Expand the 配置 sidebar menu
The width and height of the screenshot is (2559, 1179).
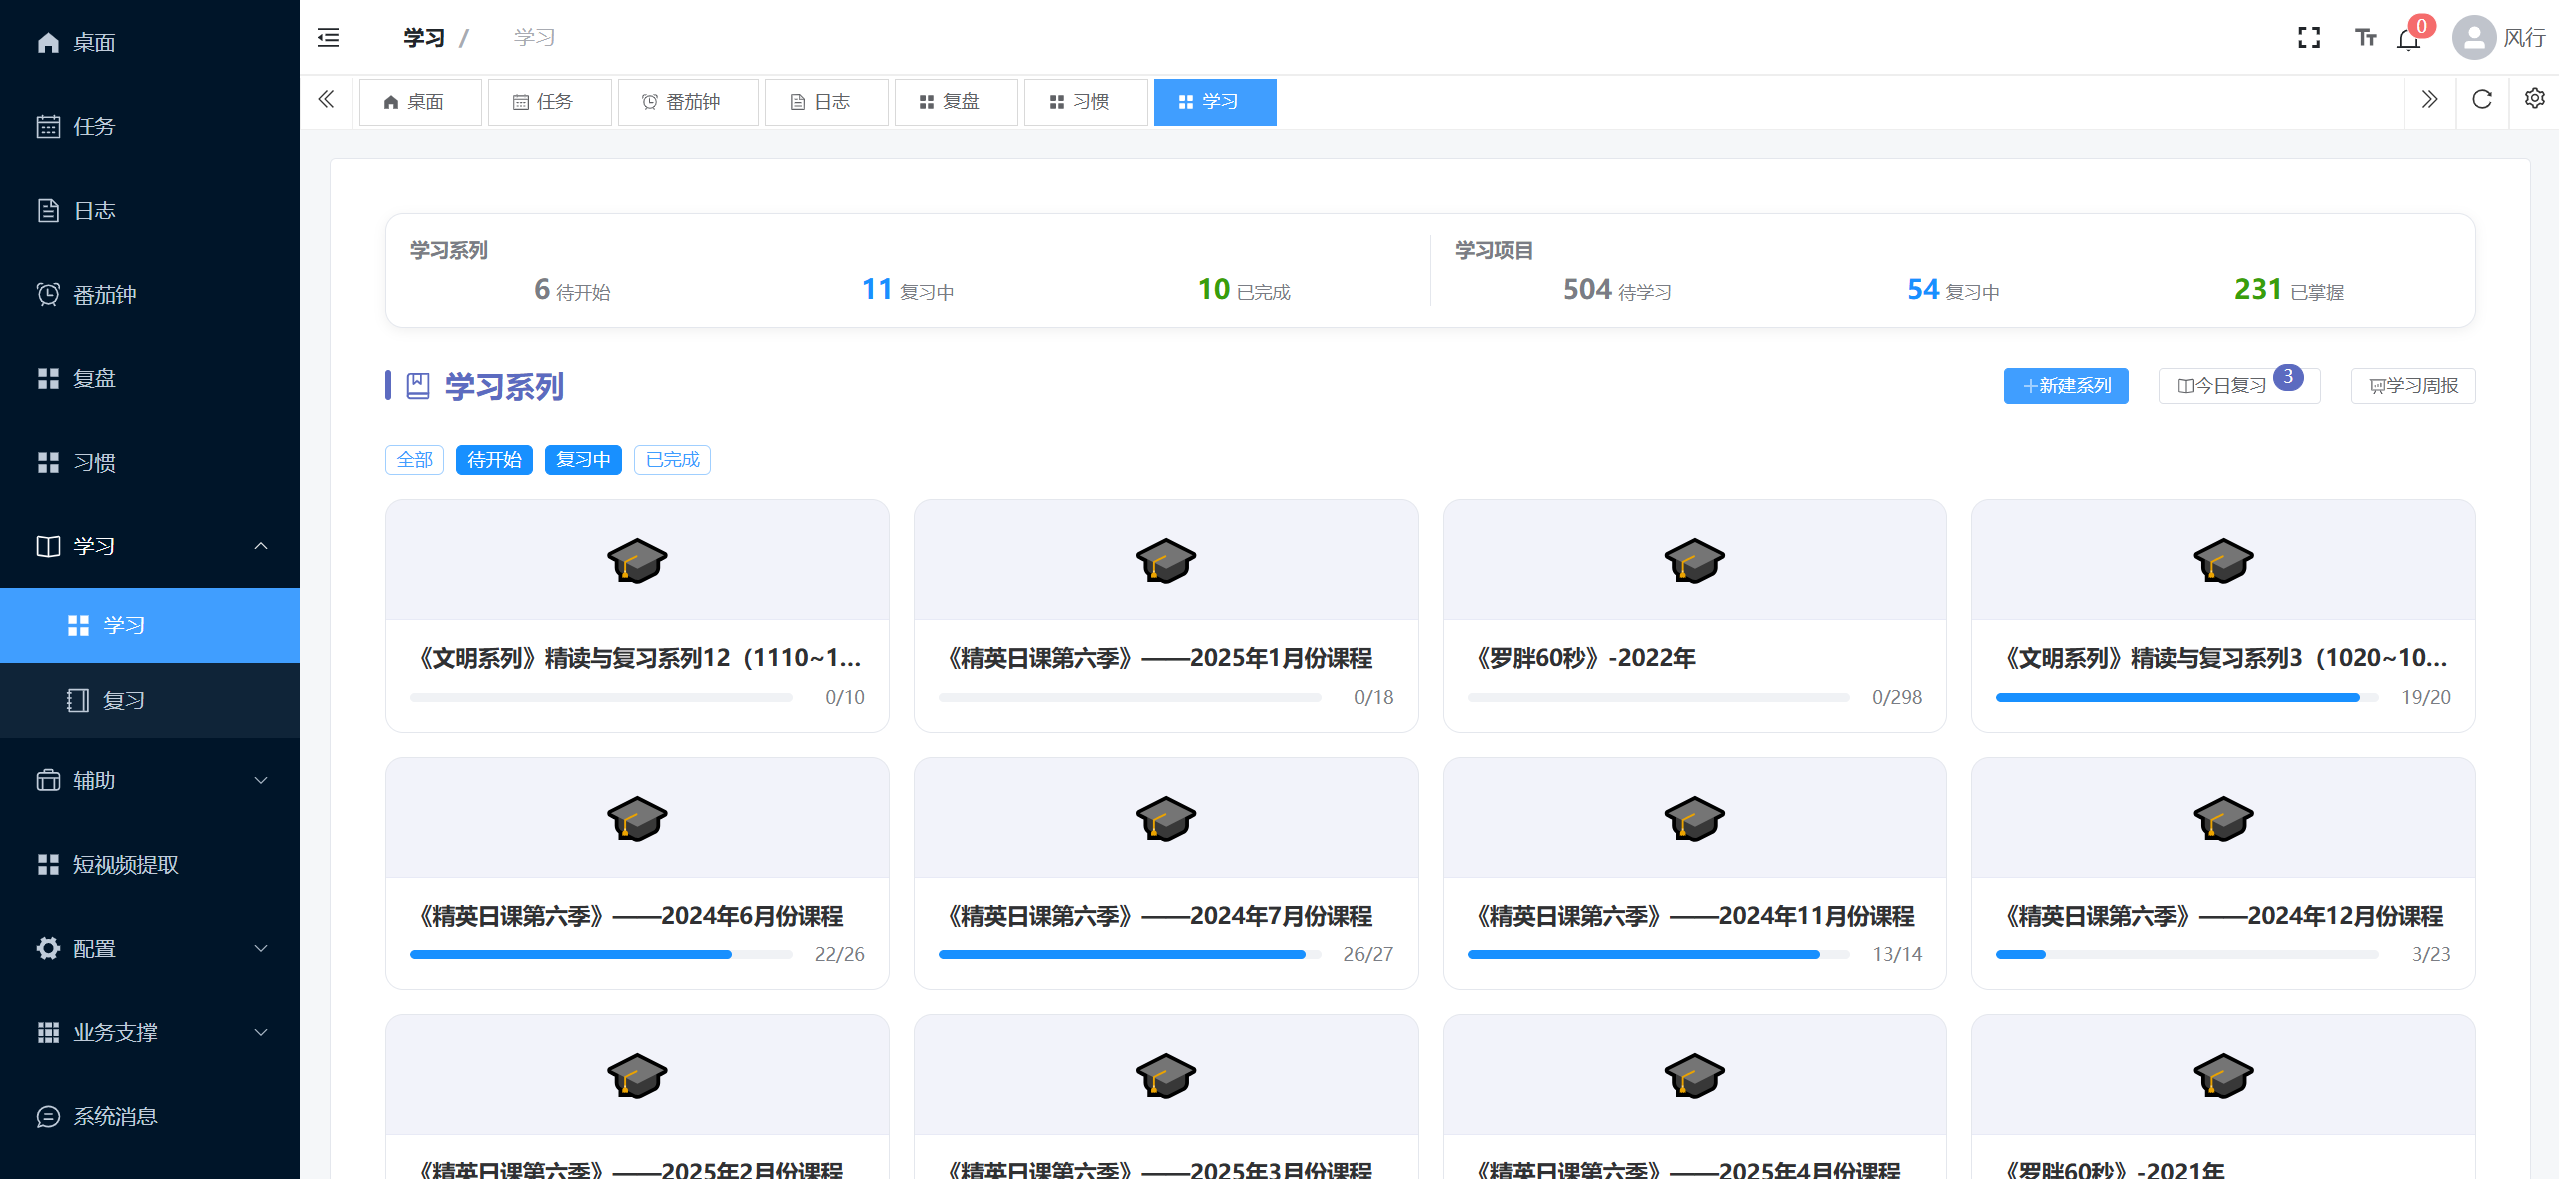click(x=150, y=948)
